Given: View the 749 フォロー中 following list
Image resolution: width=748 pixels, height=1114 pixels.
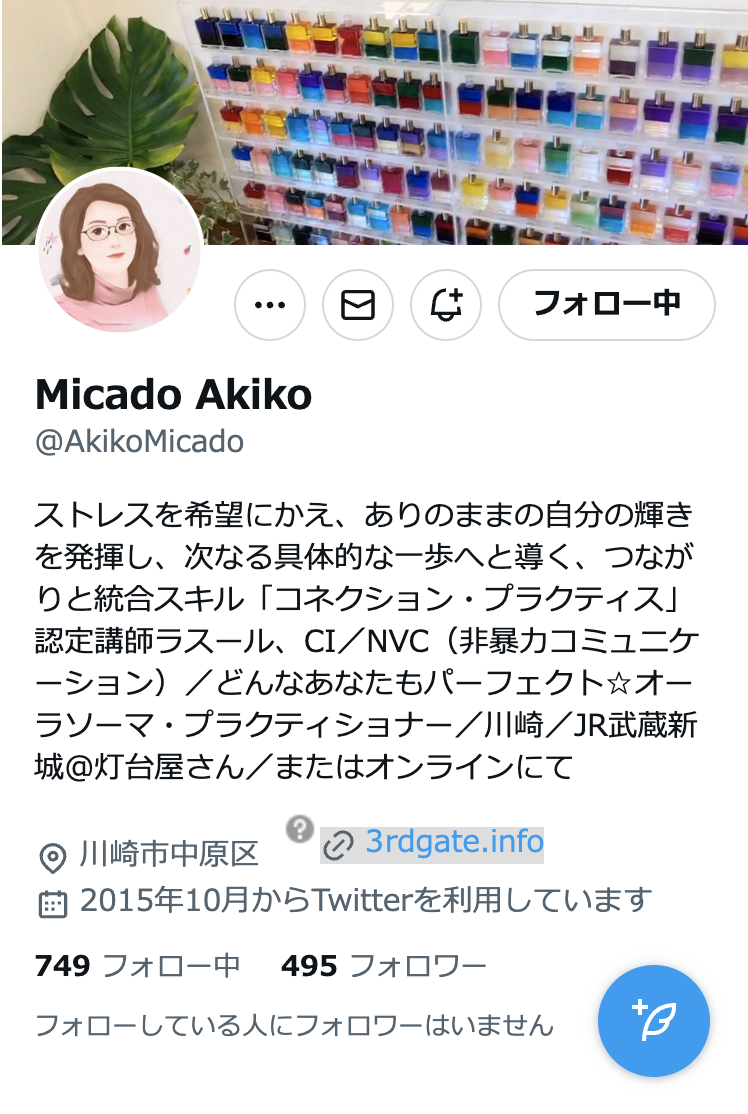Looking at the screenshot, I should pyautogui.click(x=138, y=966).
